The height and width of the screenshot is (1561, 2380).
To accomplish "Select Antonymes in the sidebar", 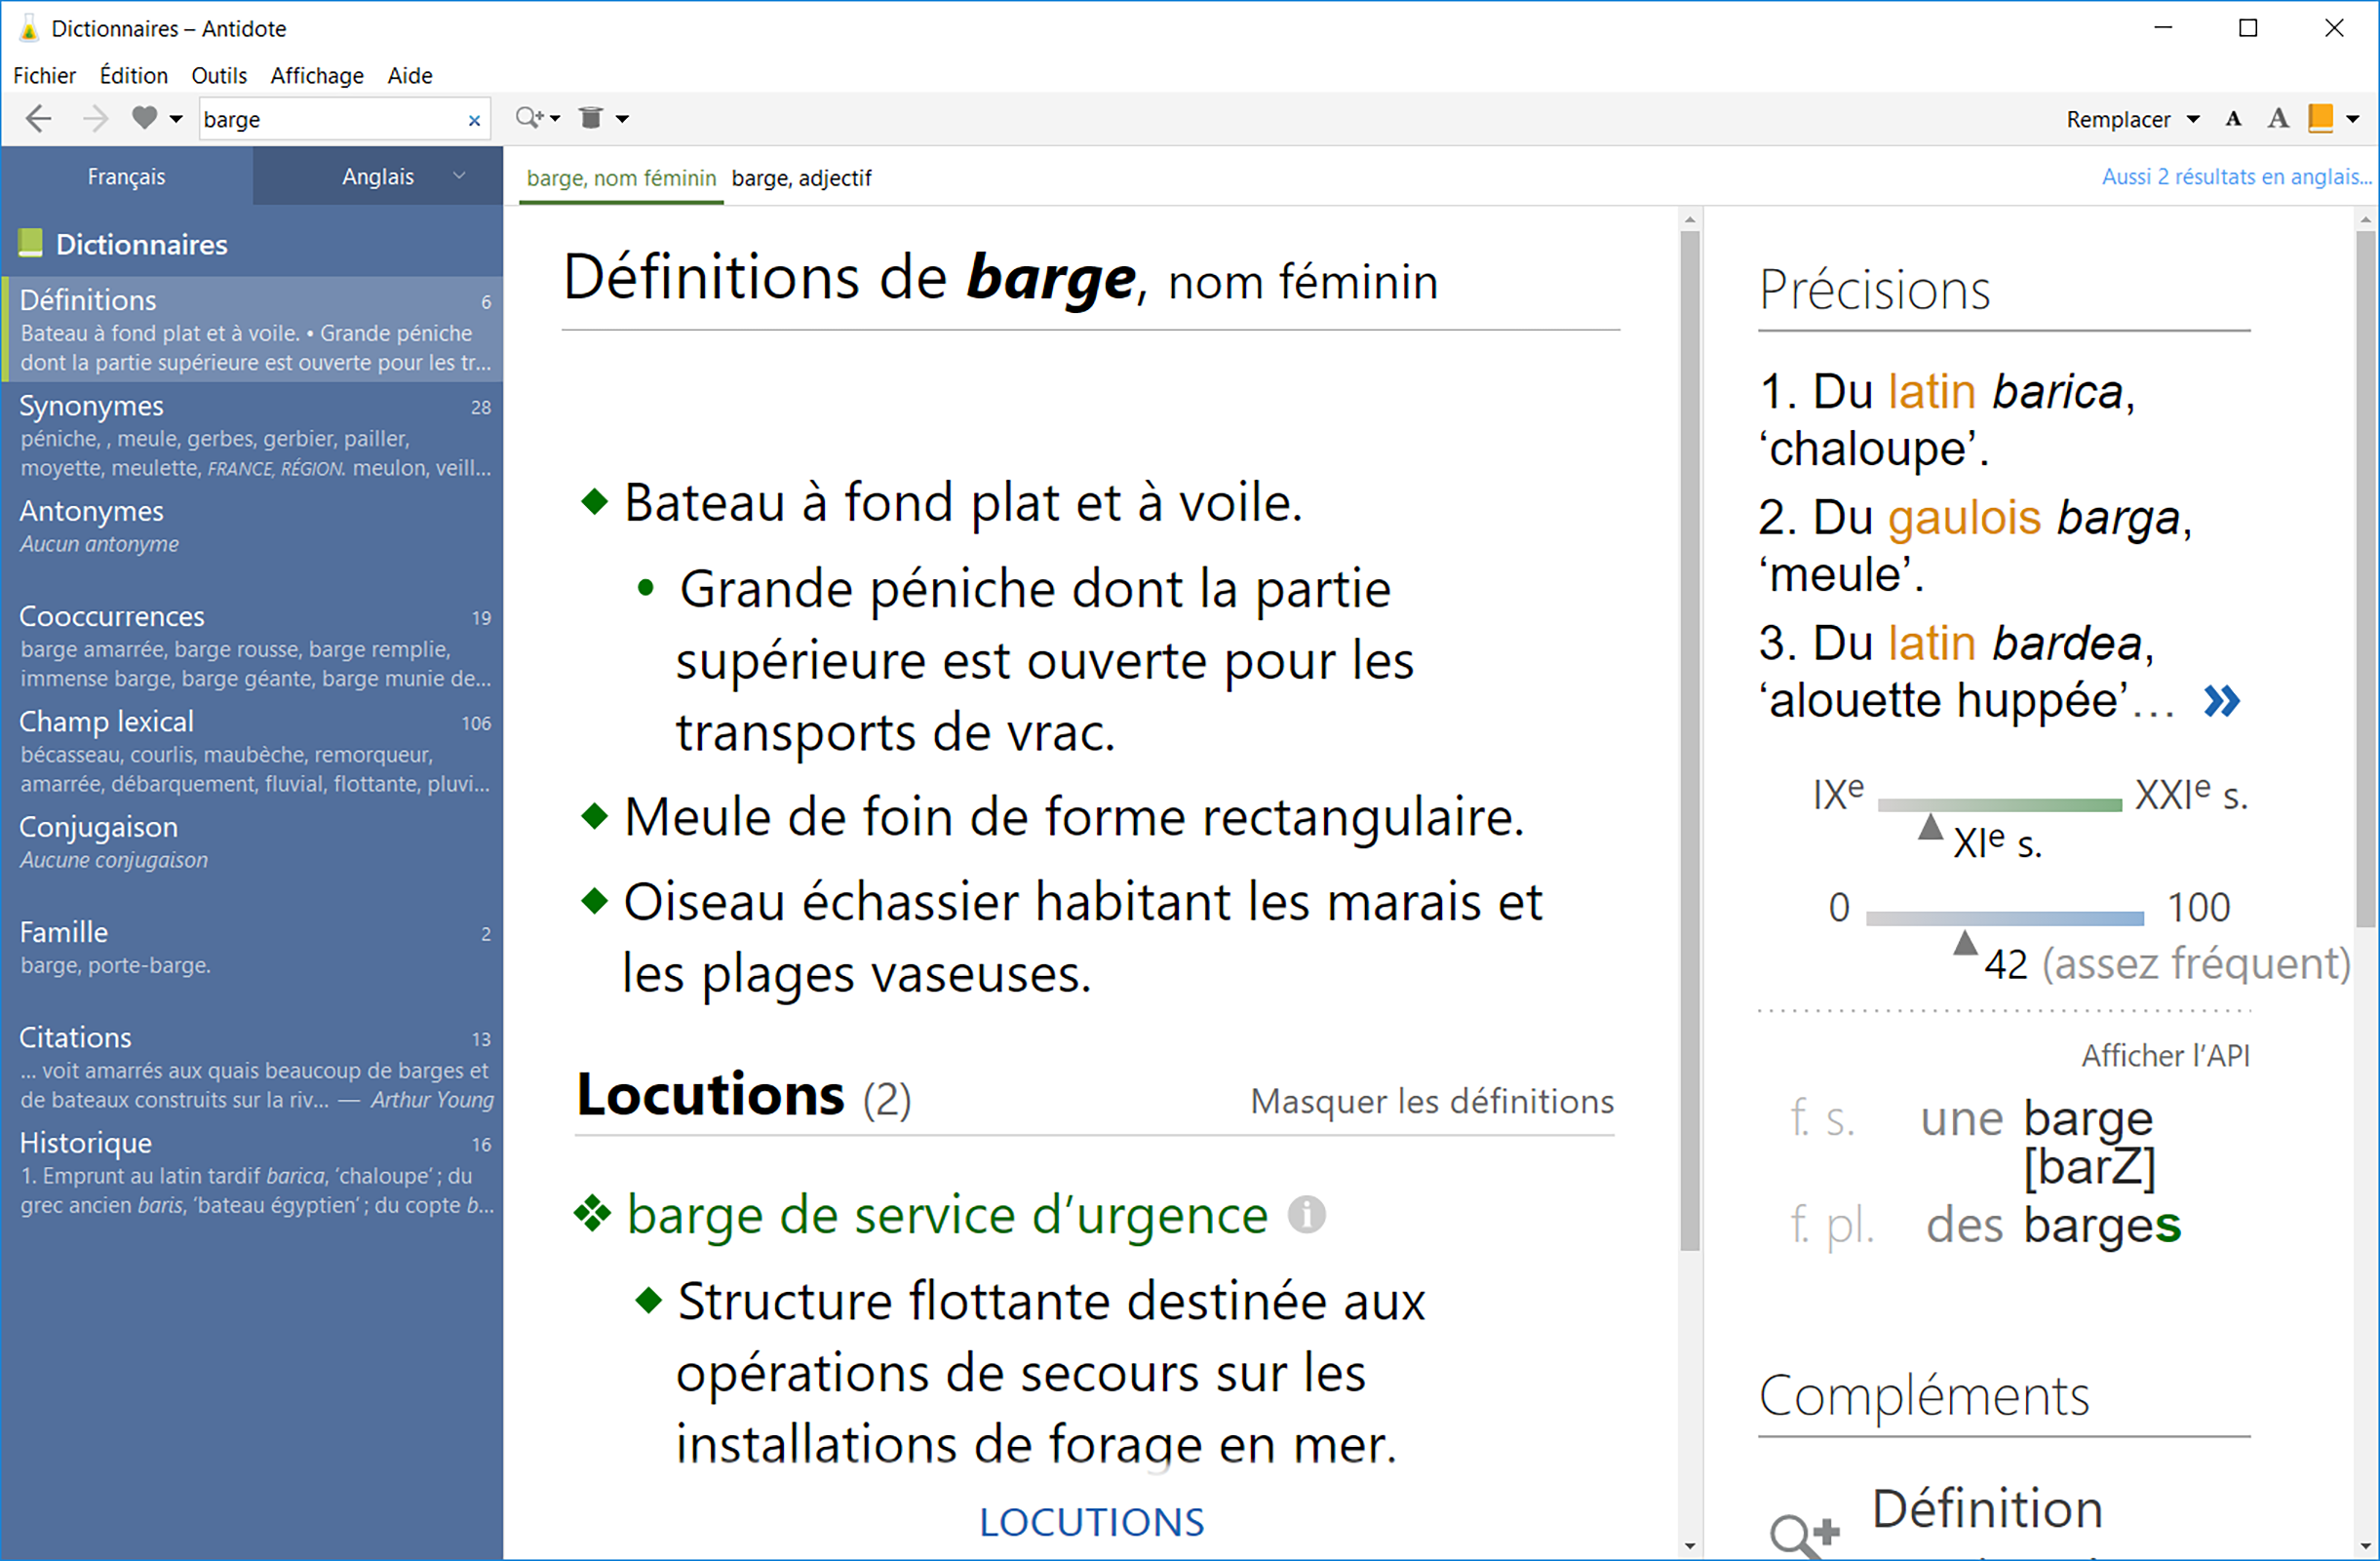I will pyautogui.click(x=252, y=528).
